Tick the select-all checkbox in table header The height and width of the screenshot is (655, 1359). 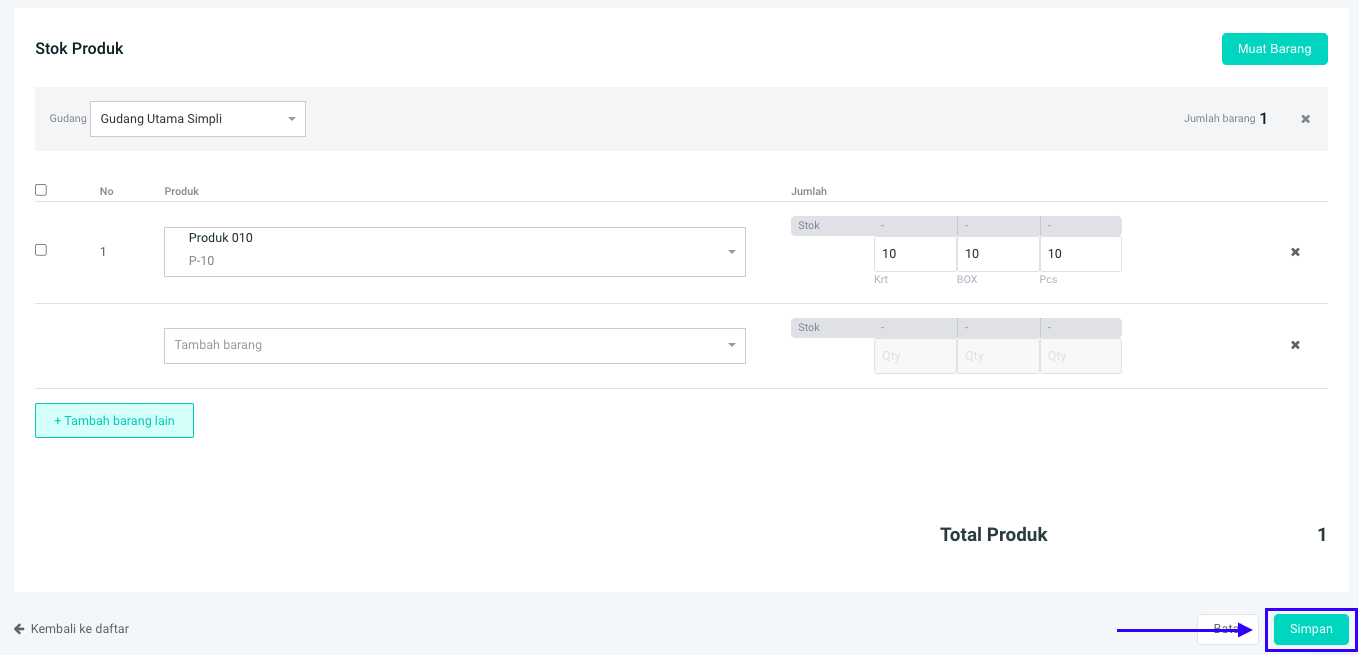[x=41, y=190]
